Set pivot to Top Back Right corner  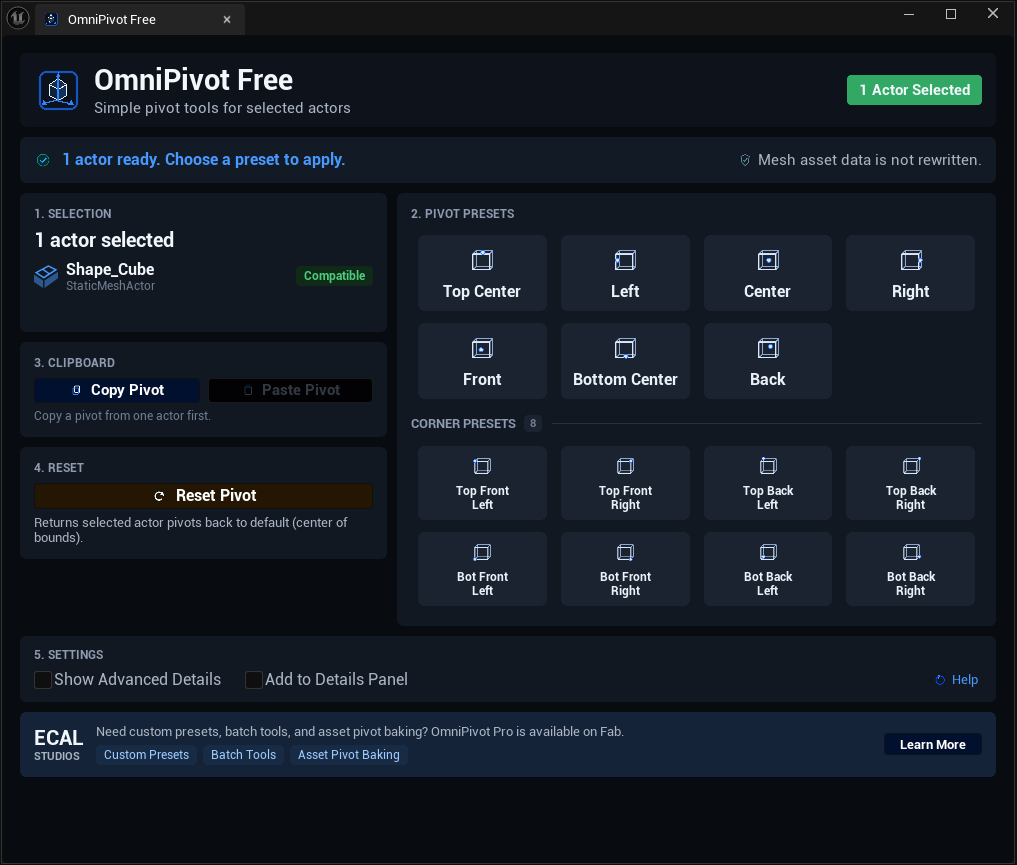pos(910,483)
